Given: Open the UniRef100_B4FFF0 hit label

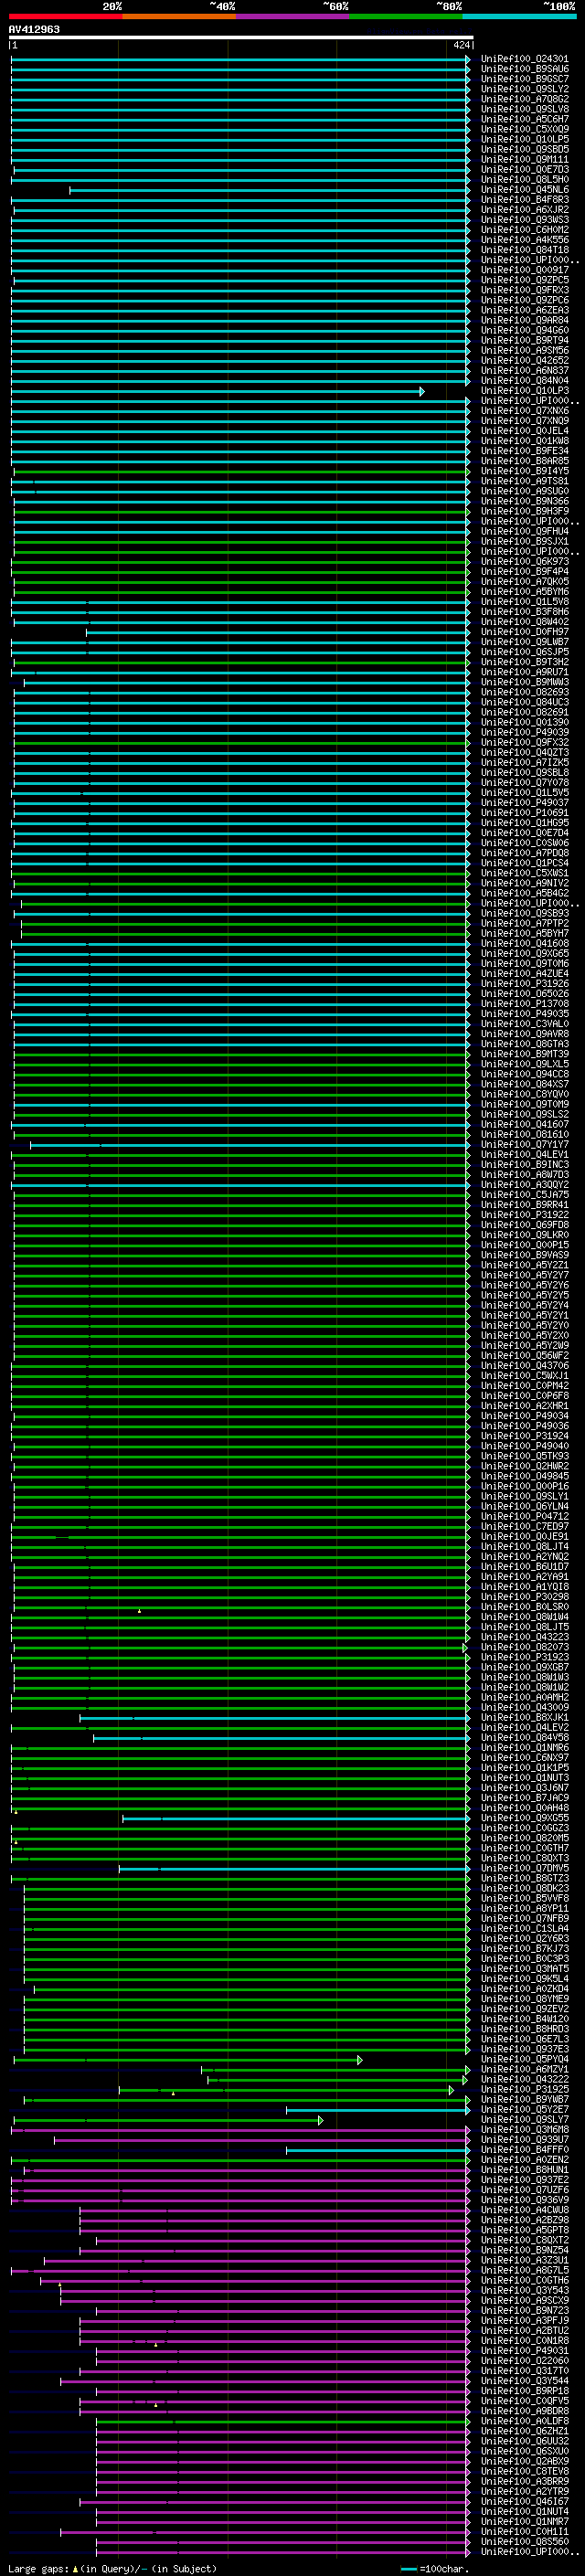Looking at the screenshot, I should click(524, 2150).
